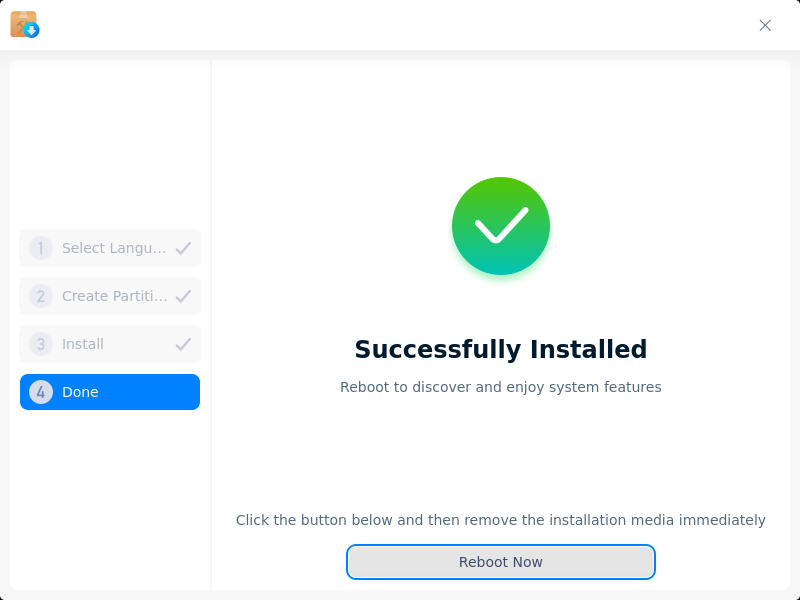Viewport: 800px width, 600px height.
Task: Click empty area above the step list
Action: tap(110, 143)
